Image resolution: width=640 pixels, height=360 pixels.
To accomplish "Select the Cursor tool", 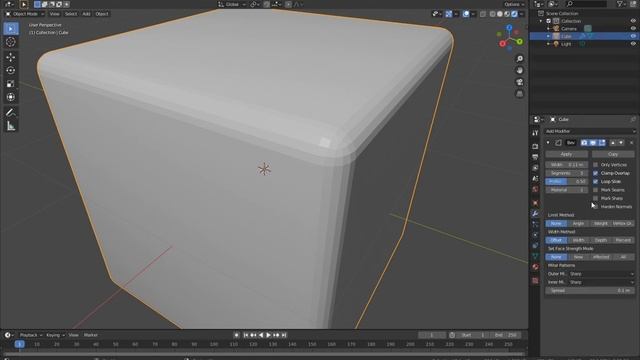I will point(11,42).
